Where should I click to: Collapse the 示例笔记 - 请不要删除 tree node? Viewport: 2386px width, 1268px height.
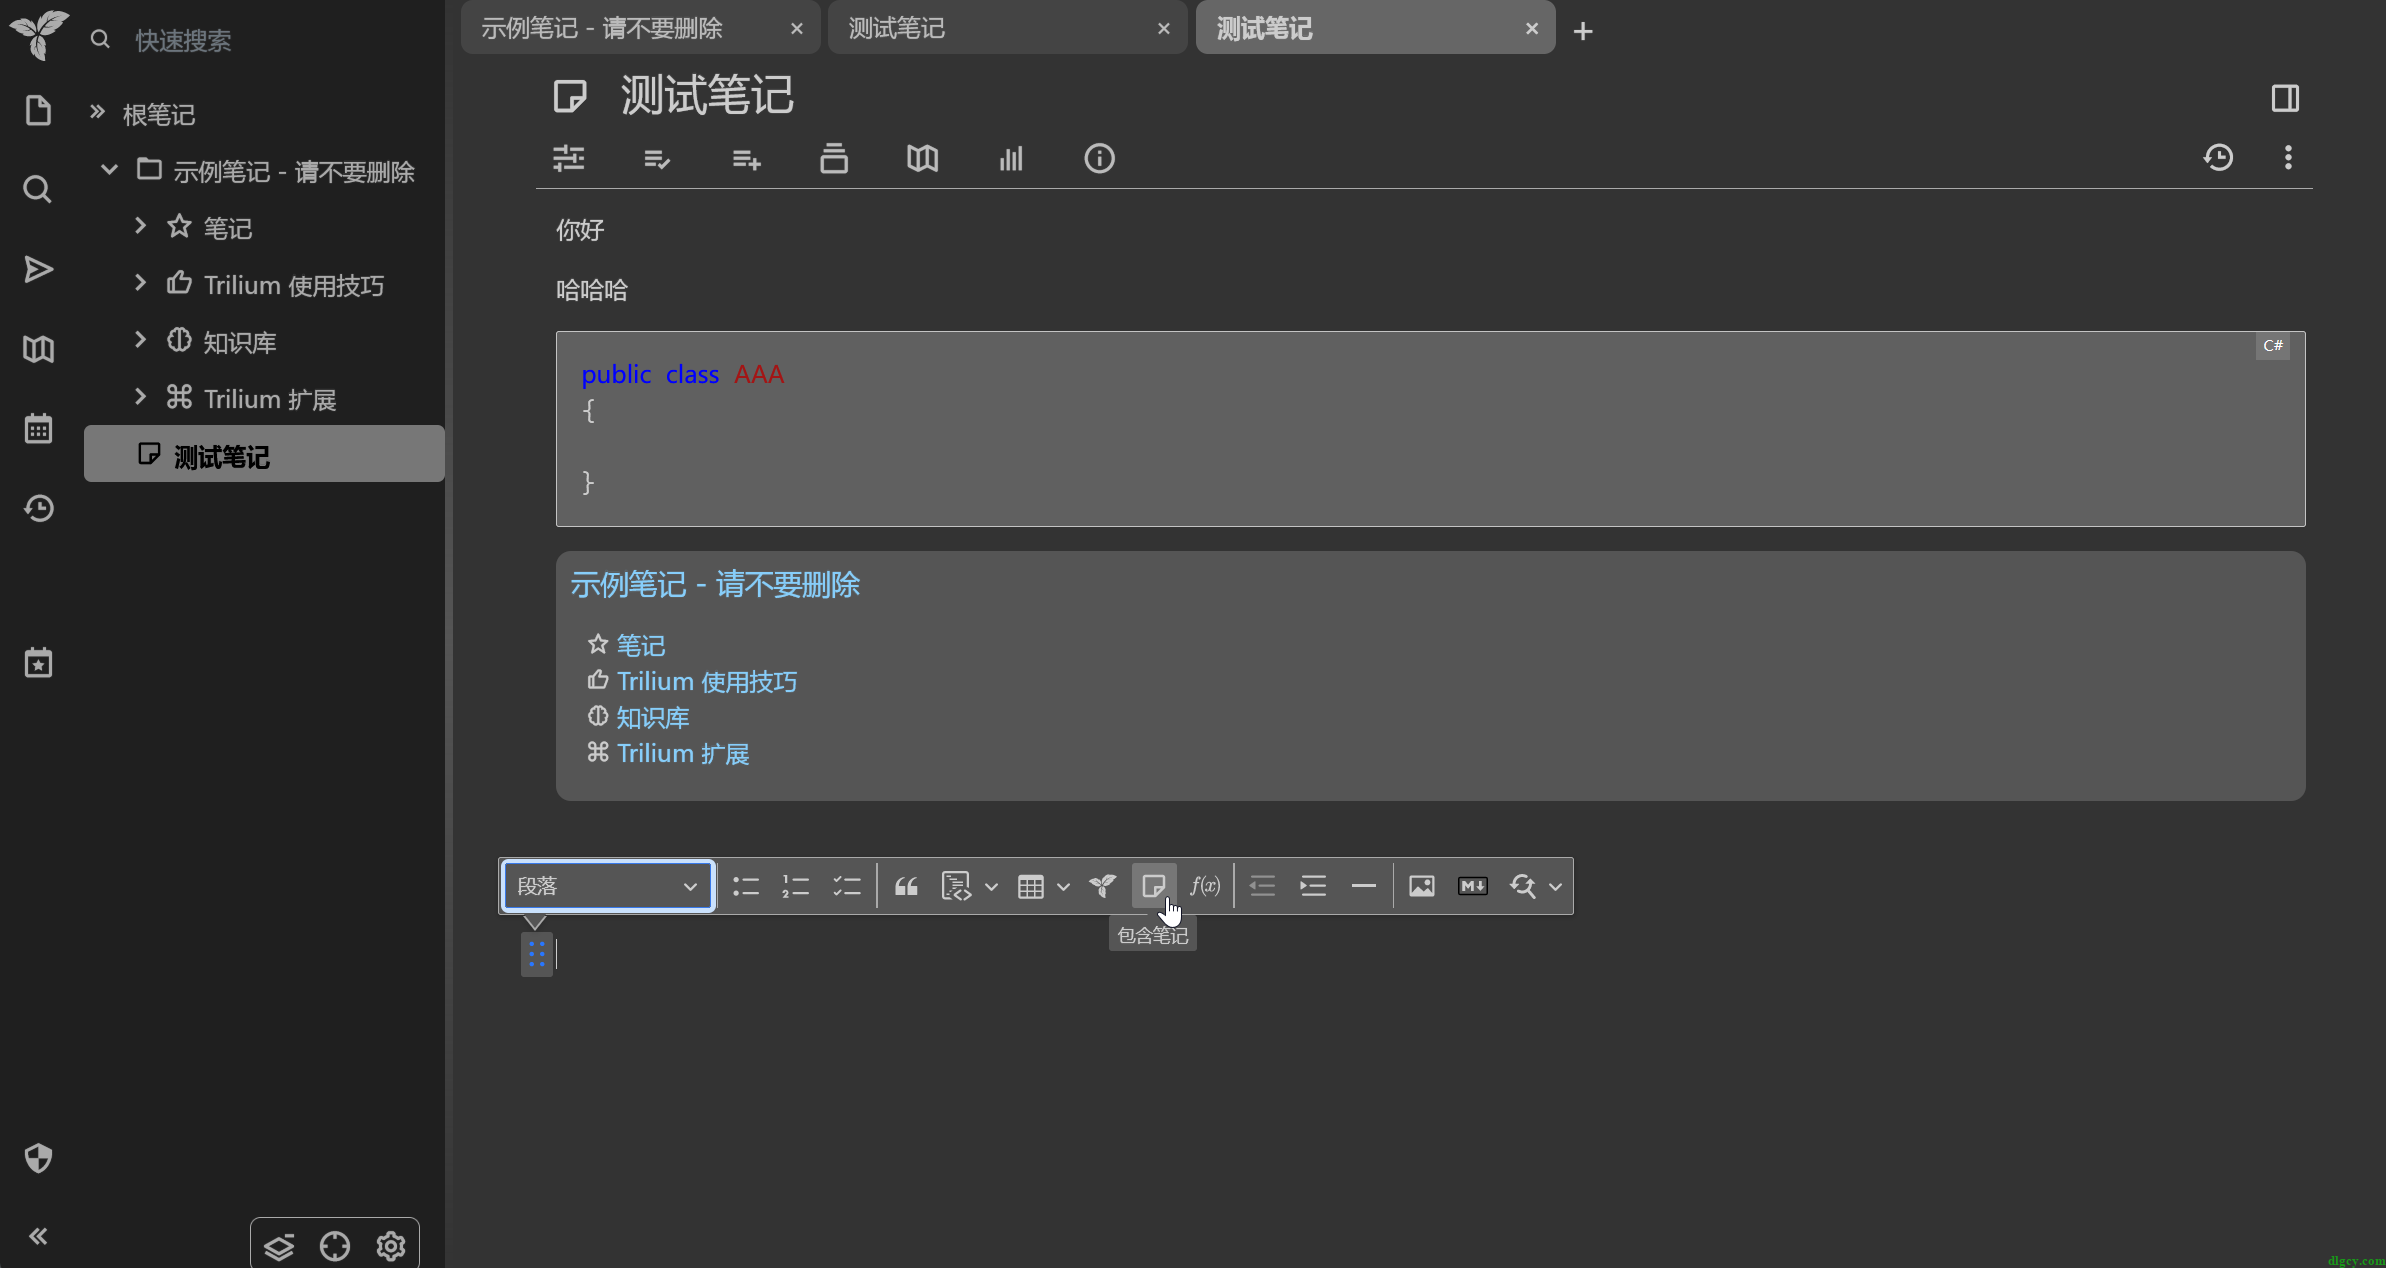[109, 170]
